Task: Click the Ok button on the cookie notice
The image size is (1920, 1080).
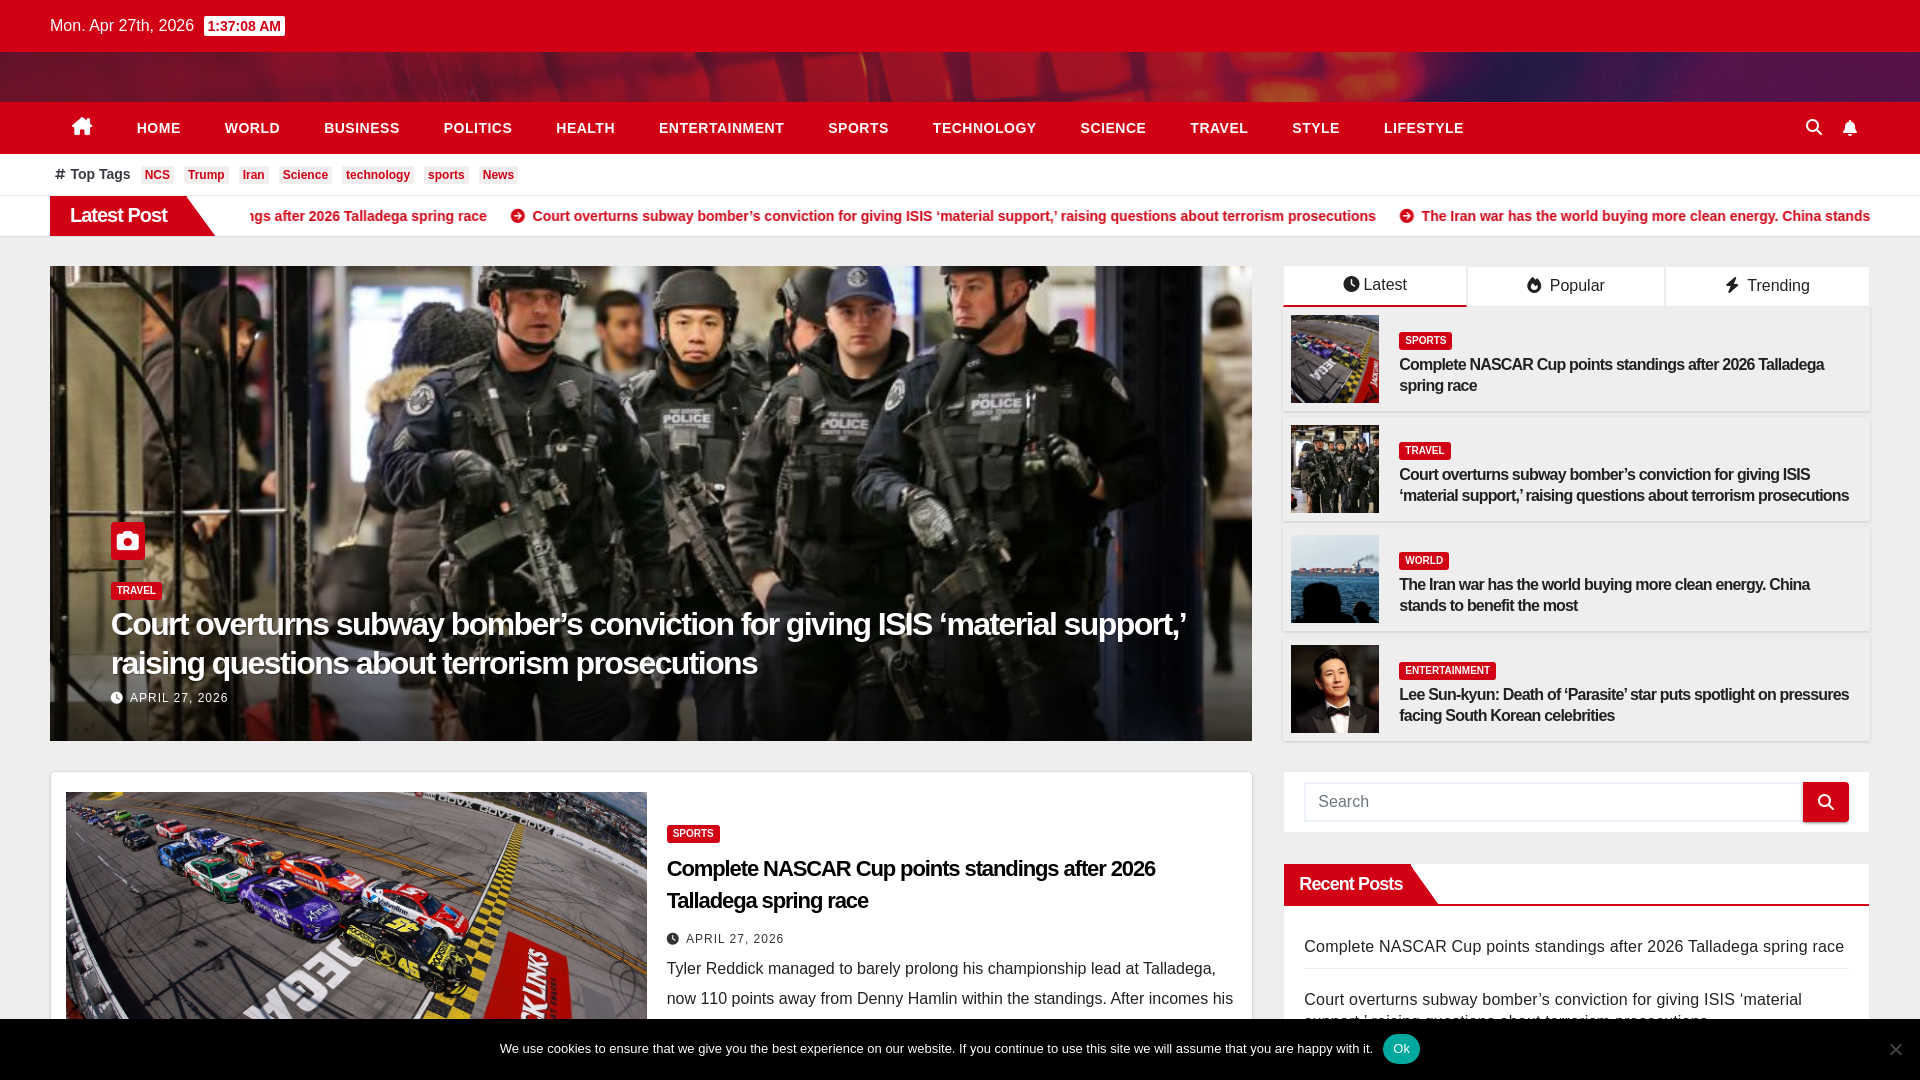Action: click(1401, 1049)
